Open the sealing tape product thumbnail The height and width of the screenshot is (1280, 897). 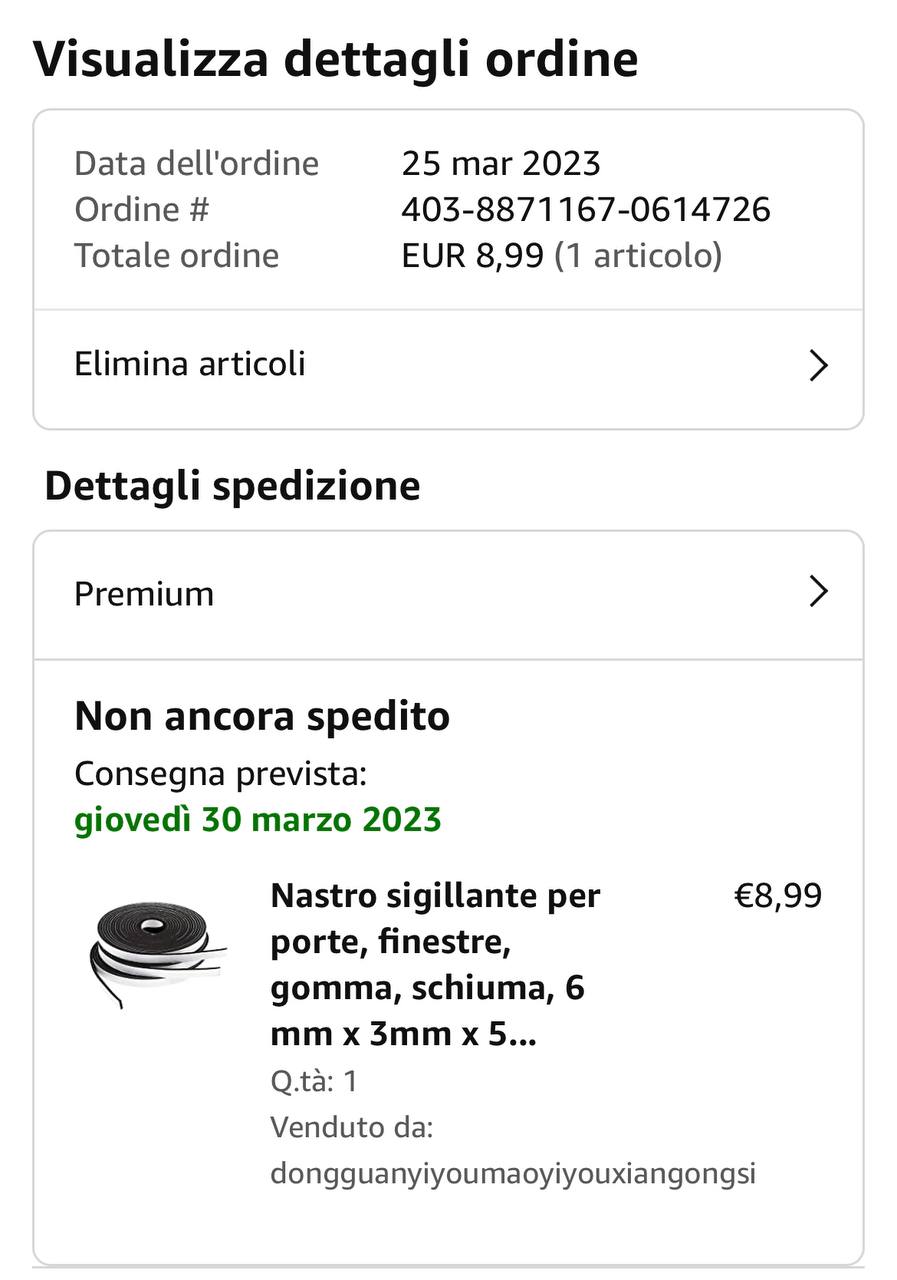coord(156,952)
